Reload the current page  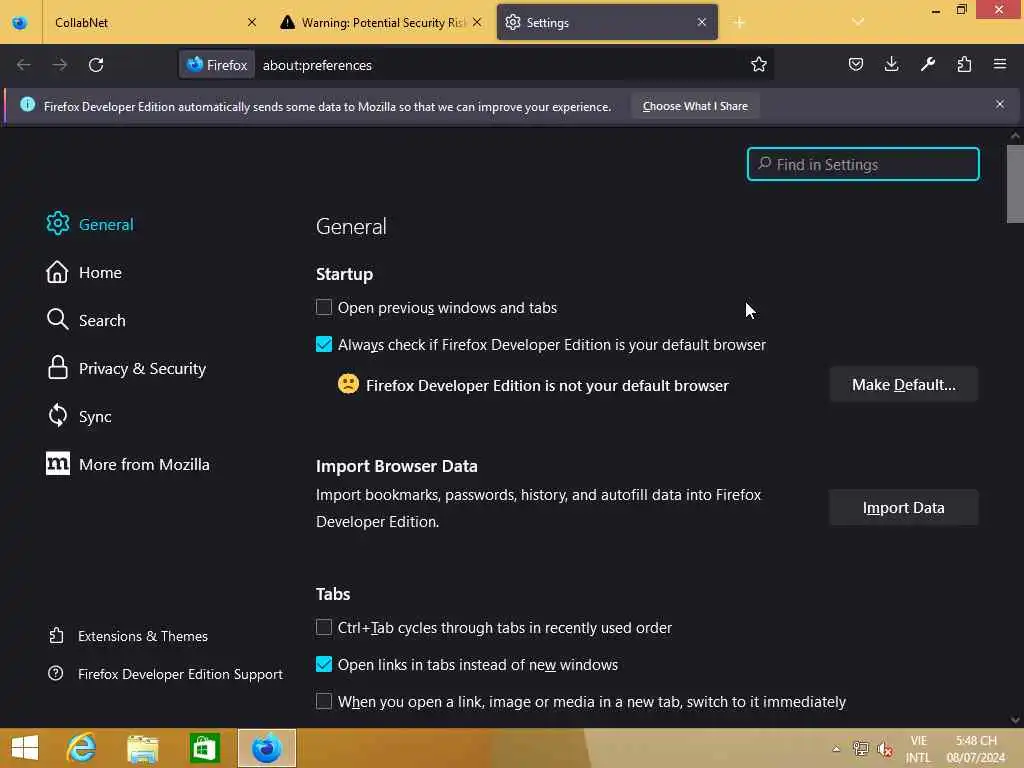pyautogui.click(x=96, y=65)
